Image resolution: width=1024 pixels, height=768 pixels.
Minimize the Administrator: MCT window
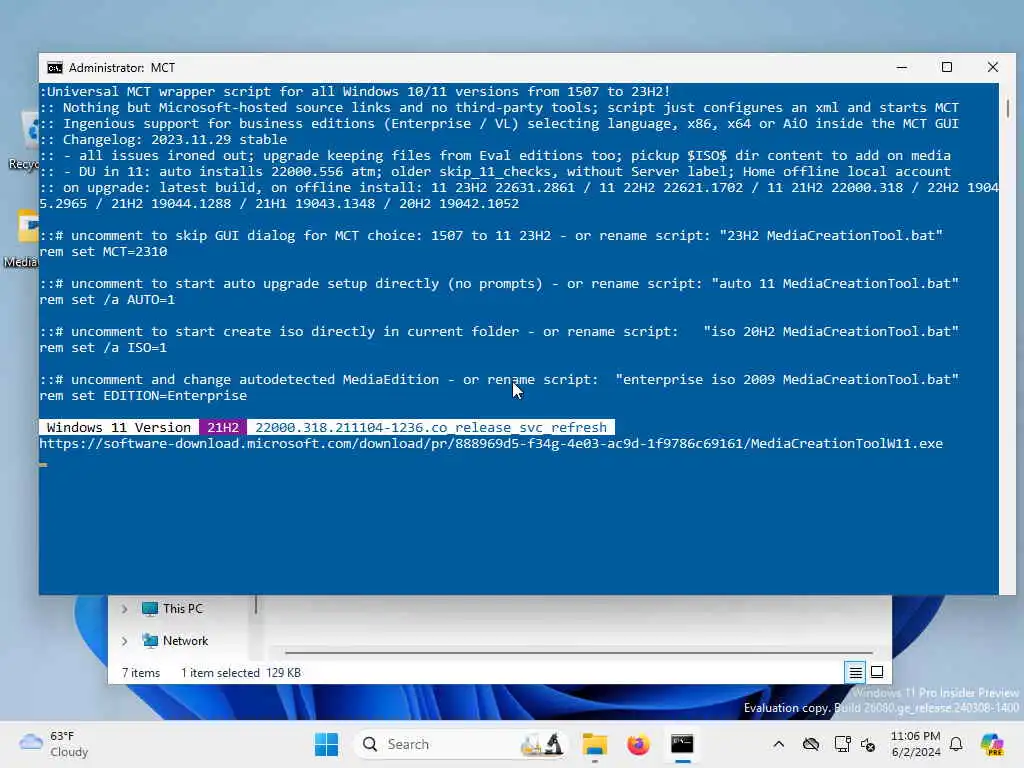tap(902, 67)
